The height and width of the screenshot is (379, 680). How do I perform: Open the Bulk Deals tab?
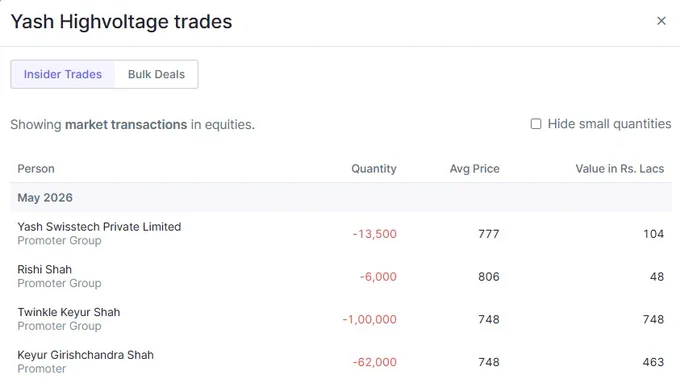coord(156,74)
